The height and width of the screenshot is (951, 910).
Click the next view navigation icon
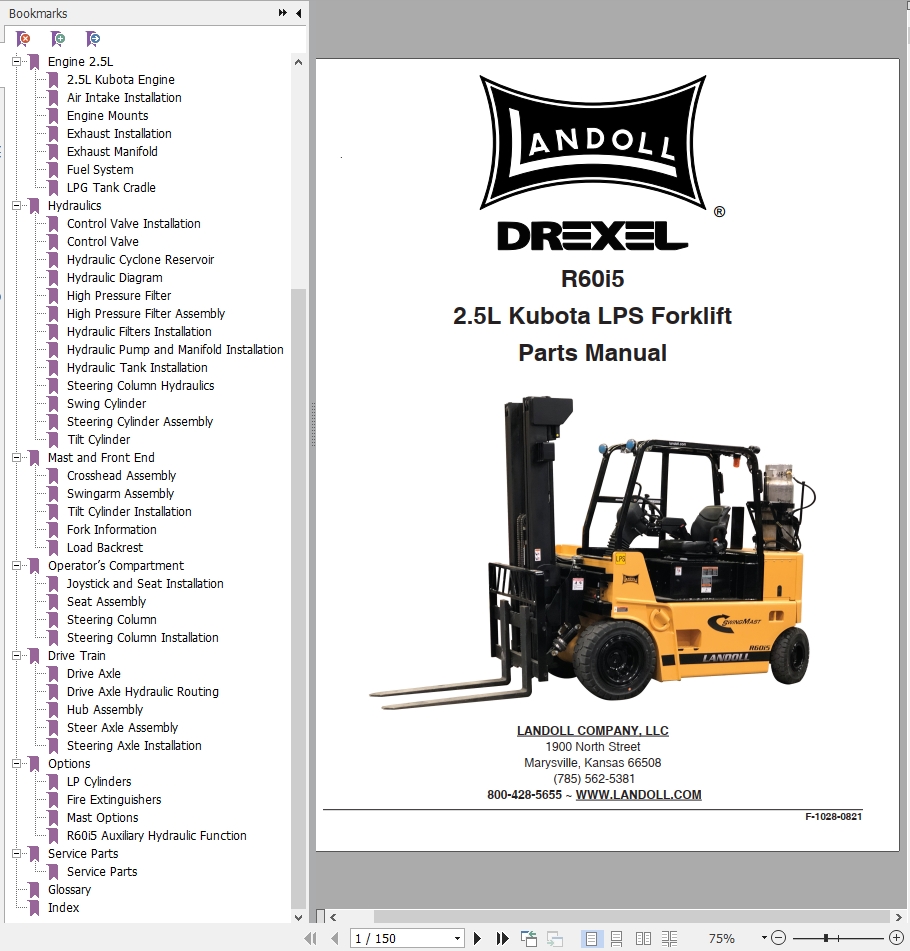tap(554, 938)
